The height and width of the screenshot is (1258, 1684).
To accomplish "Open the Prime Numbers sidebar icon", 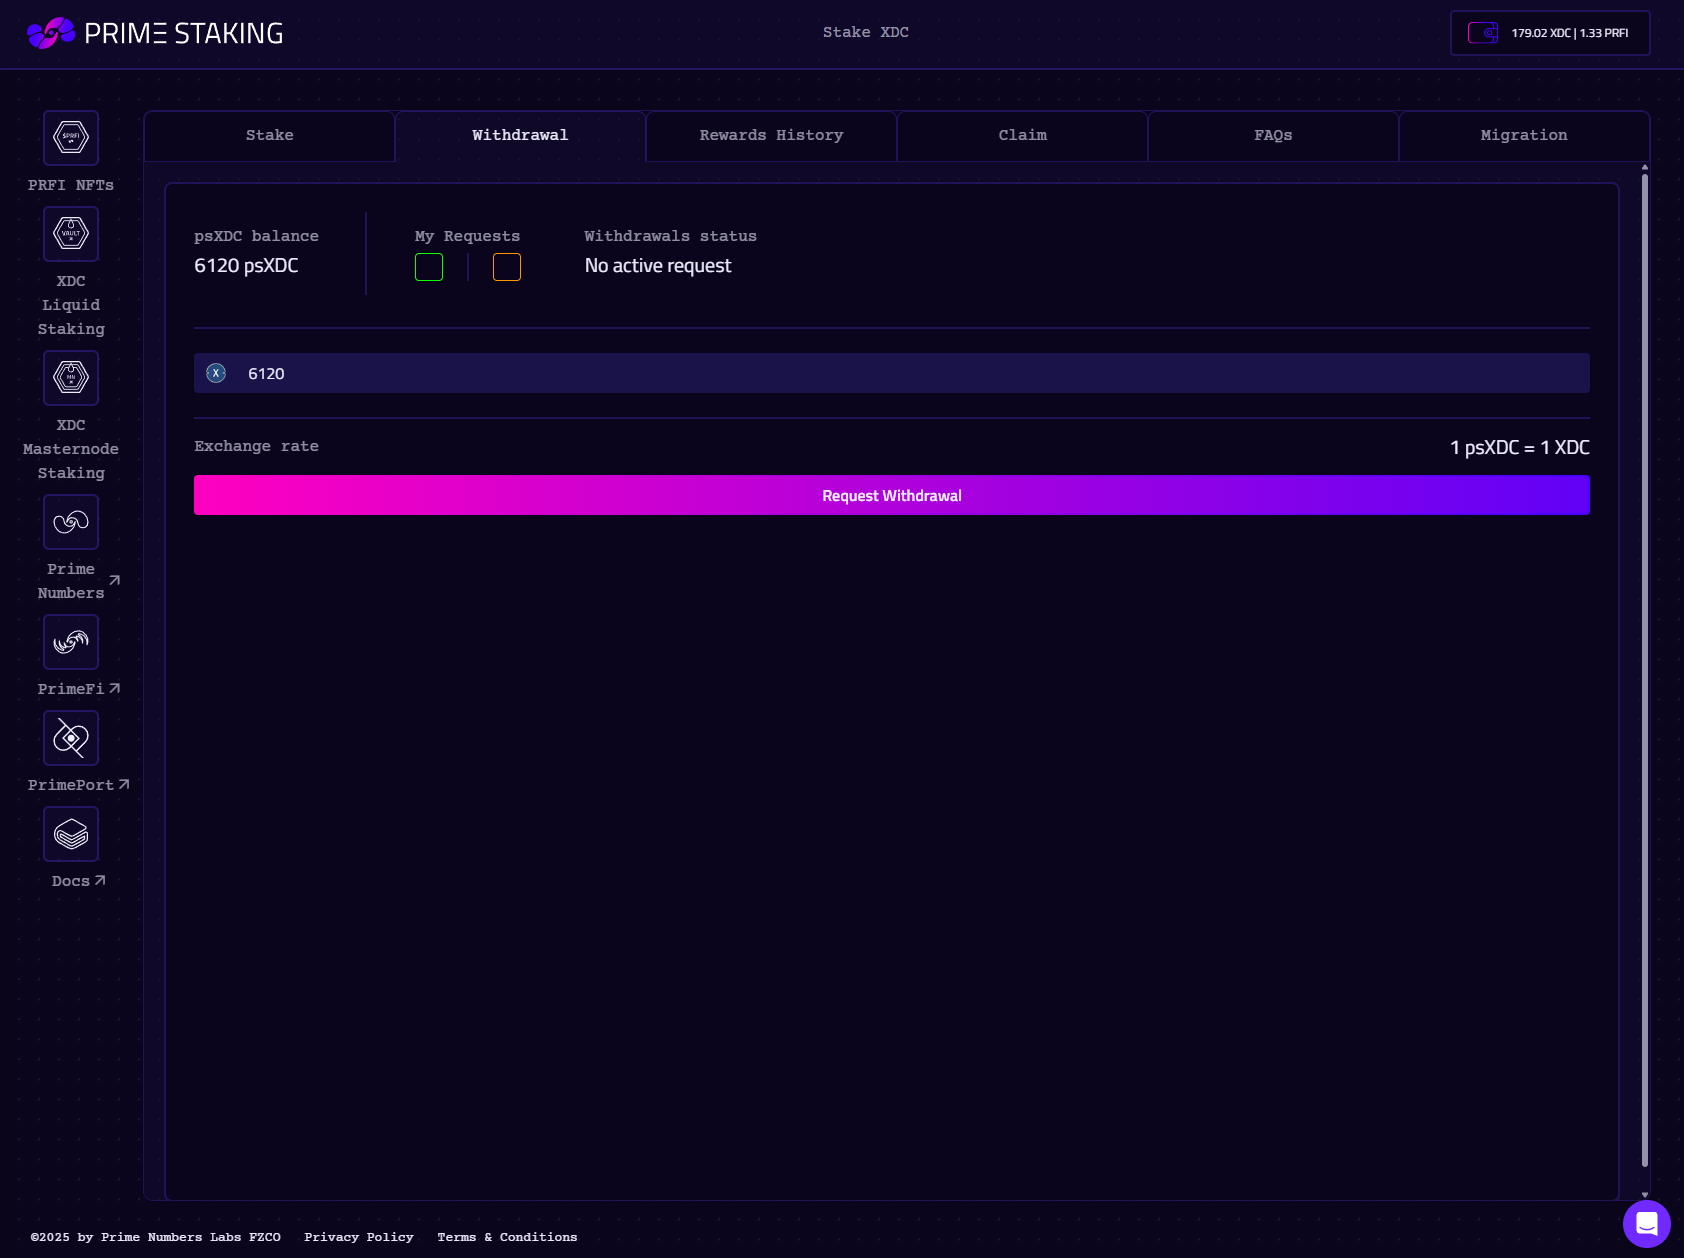I will point(71,522).
